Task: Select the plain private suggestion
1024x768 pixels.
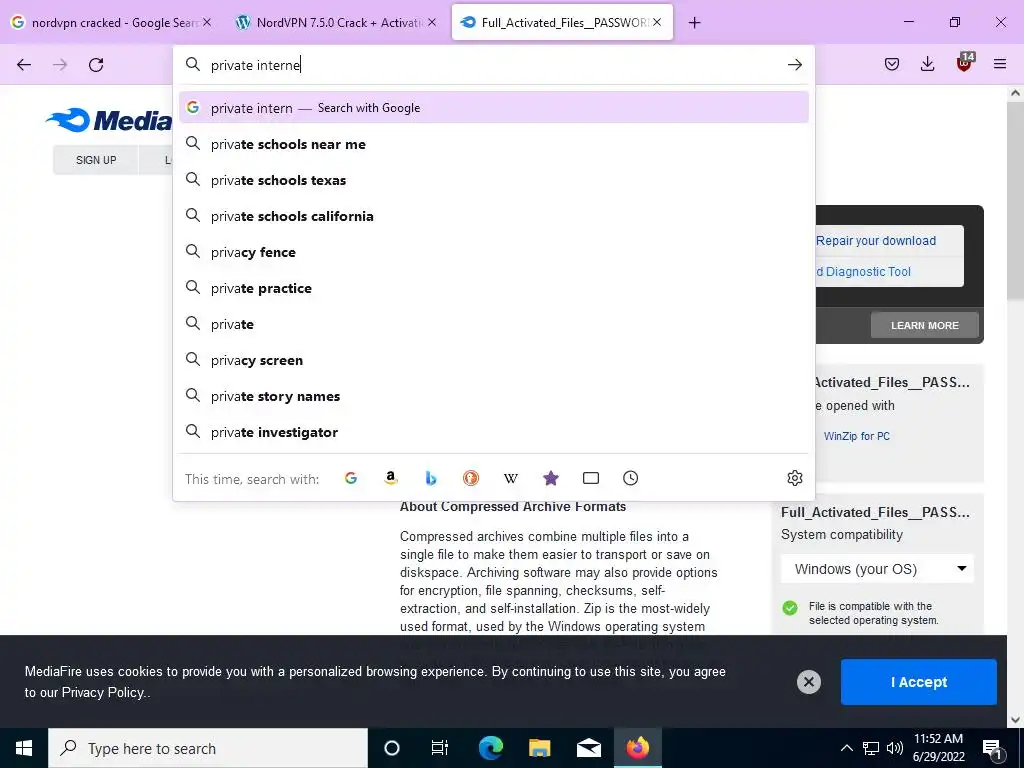Action: [x=494, y=323]
